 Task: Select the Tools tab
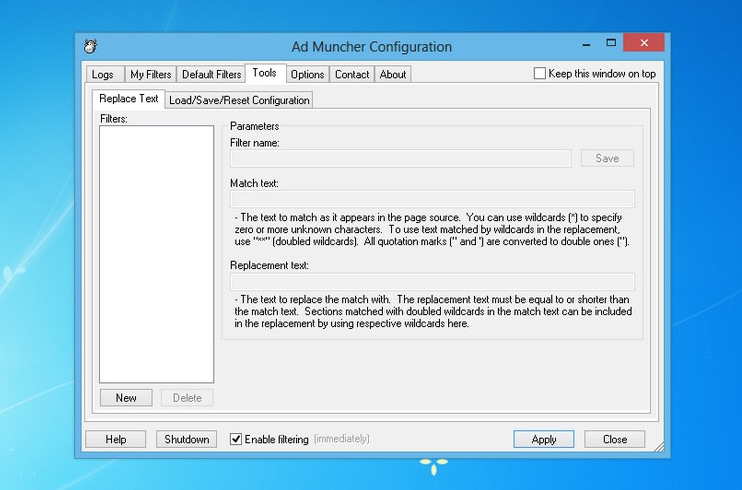265,73
